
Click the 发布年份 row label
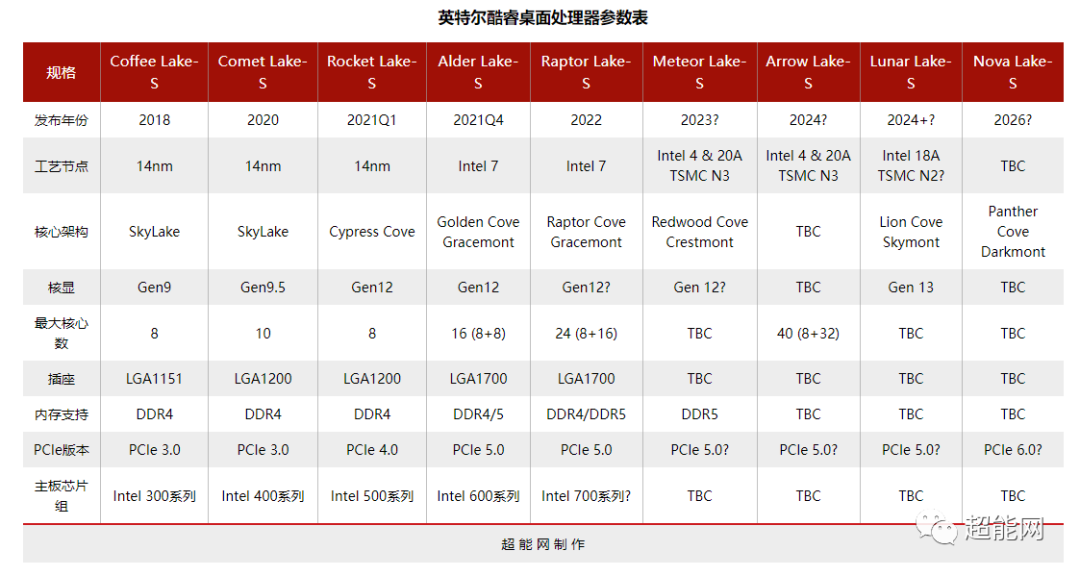tap(61, 120)
